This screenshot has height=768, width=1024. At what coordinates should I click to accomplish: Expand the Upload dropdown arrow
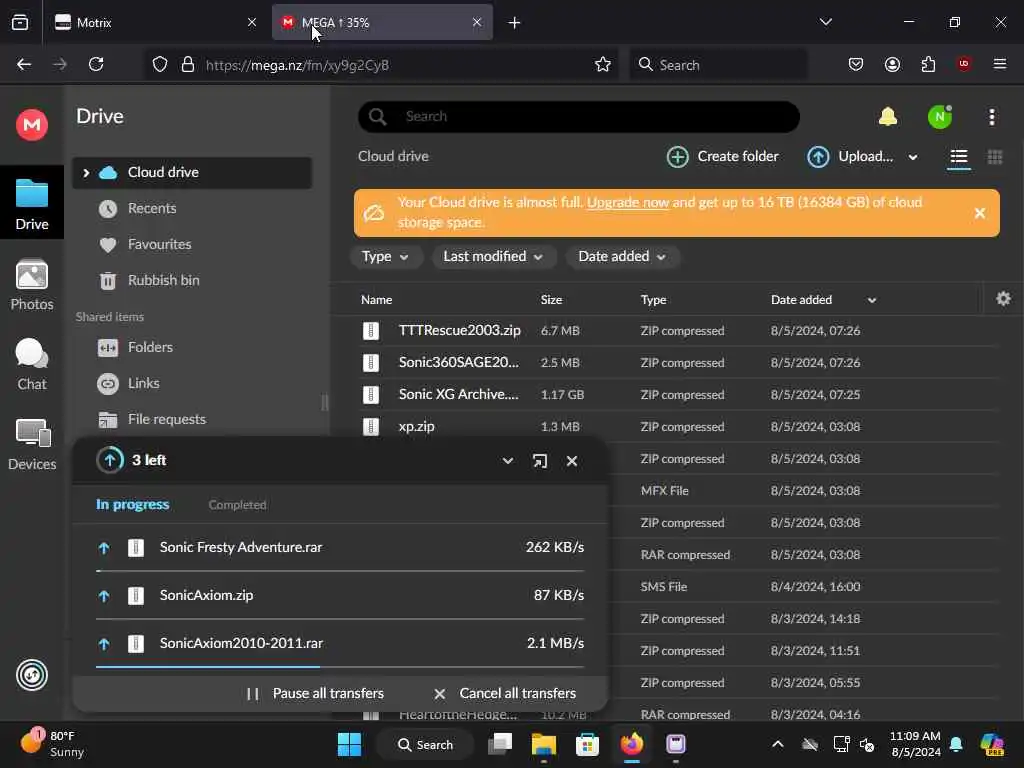(913, 157)
